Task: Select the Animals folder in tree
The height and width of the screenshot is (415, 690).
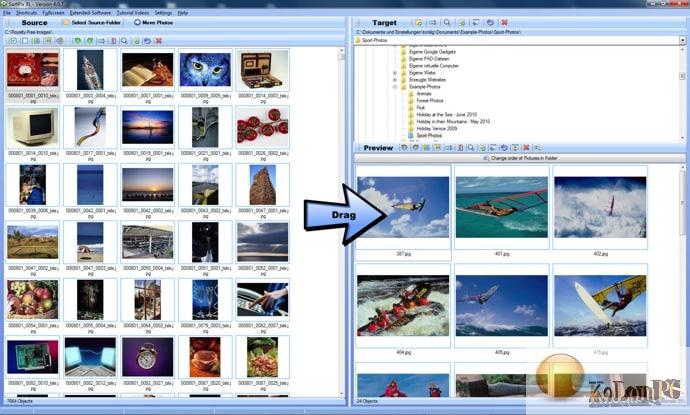Action: point(424,94)
